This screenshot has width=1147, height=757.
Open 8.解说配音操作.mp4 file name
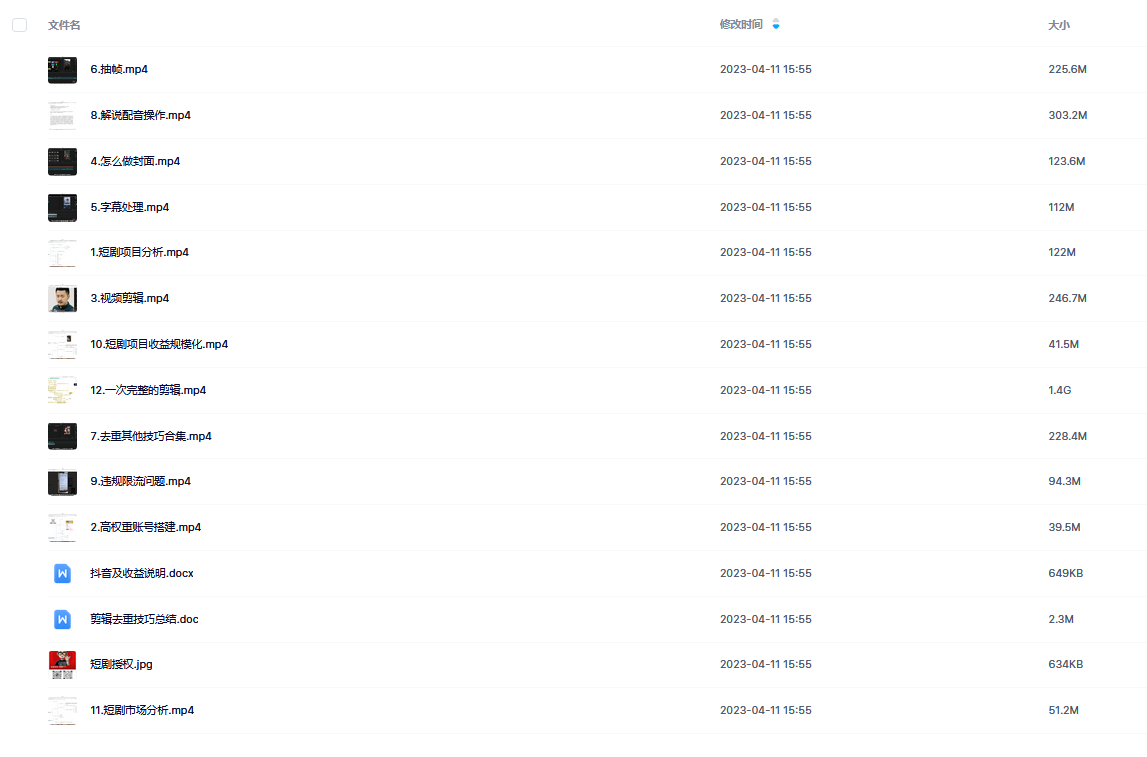[140, 116]
